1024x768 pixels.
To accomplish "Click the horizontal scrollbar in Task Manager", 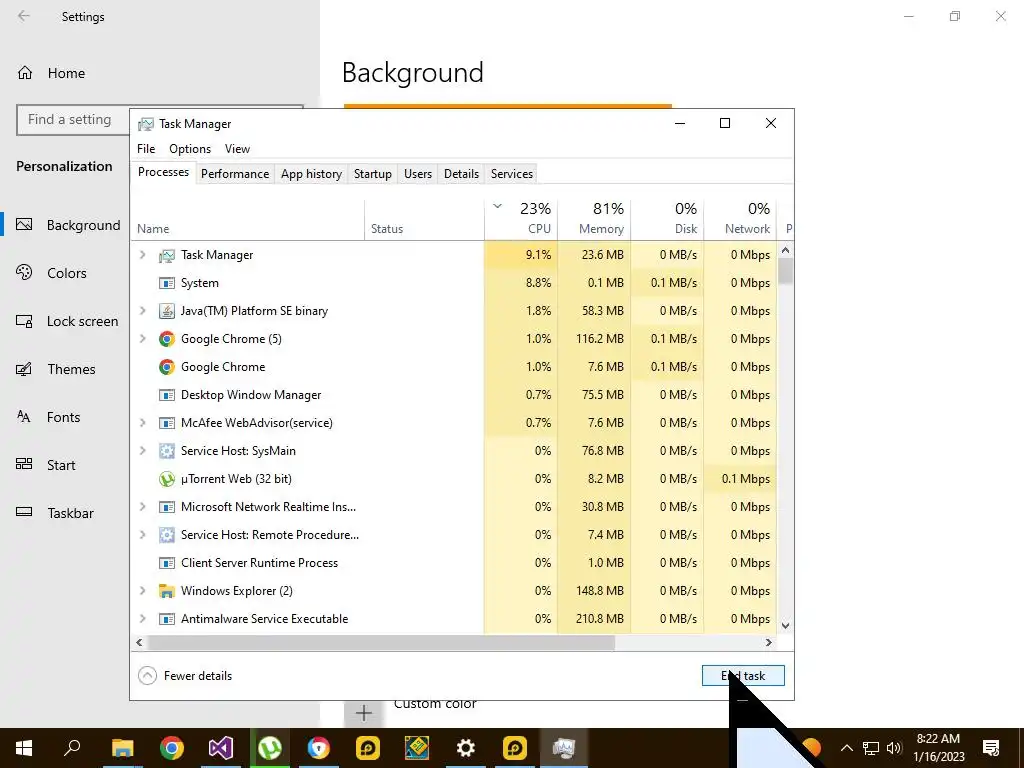I will pyautogui.click(x=381, y=643).
